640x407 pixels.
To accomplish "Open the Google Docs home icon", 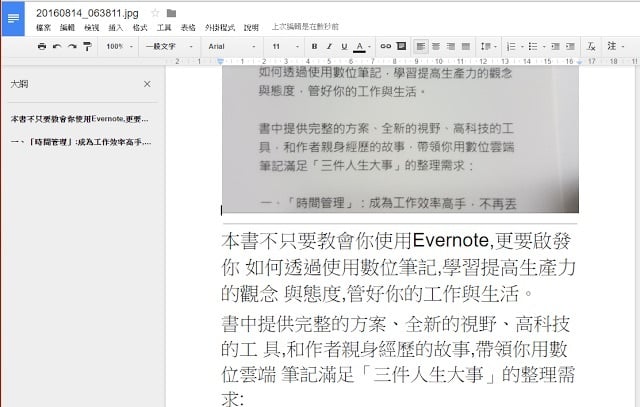I will coord(13,18).
